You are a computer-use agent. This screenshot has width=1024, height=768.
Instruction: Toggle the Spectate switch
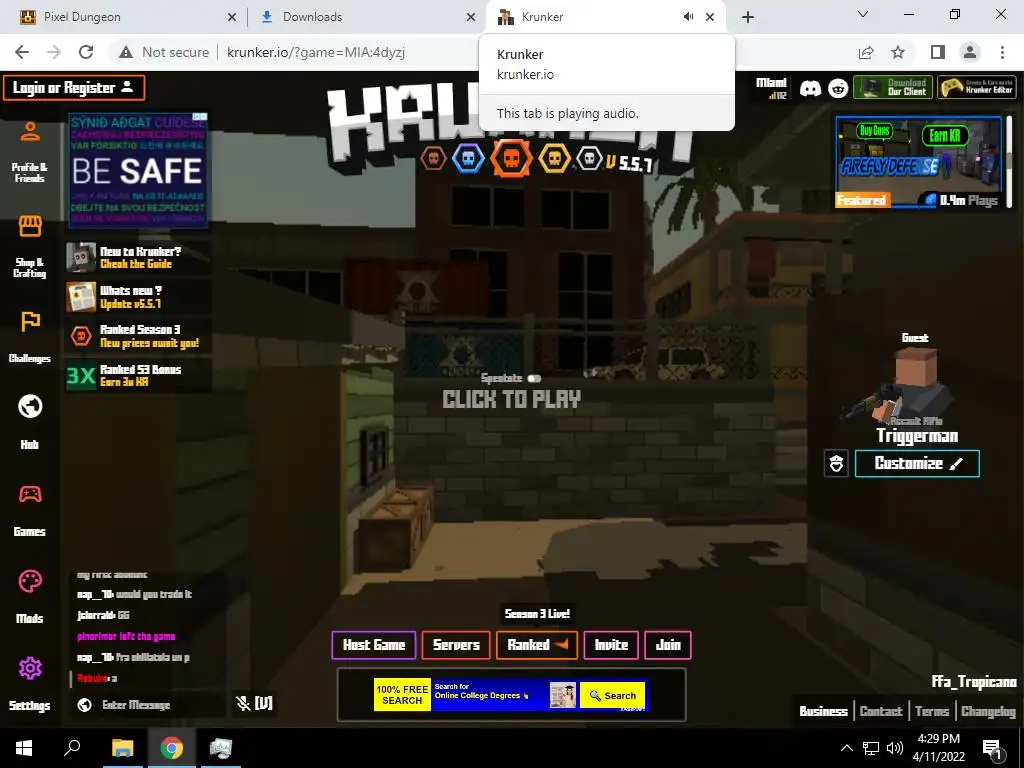point(534,378)
